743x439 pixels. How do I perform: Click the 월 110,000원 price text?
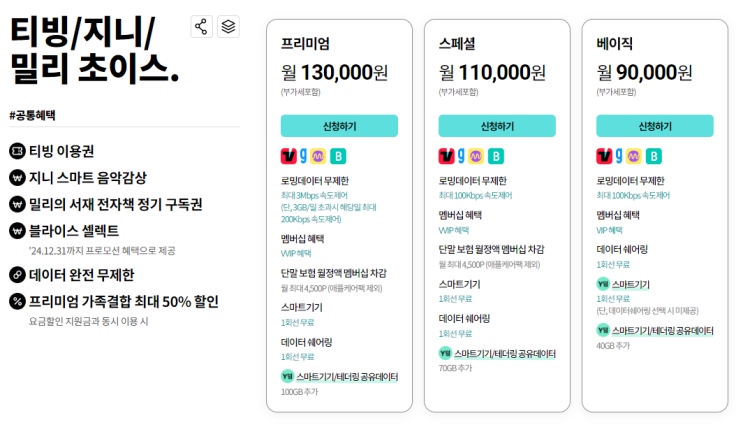click(492, 72)
